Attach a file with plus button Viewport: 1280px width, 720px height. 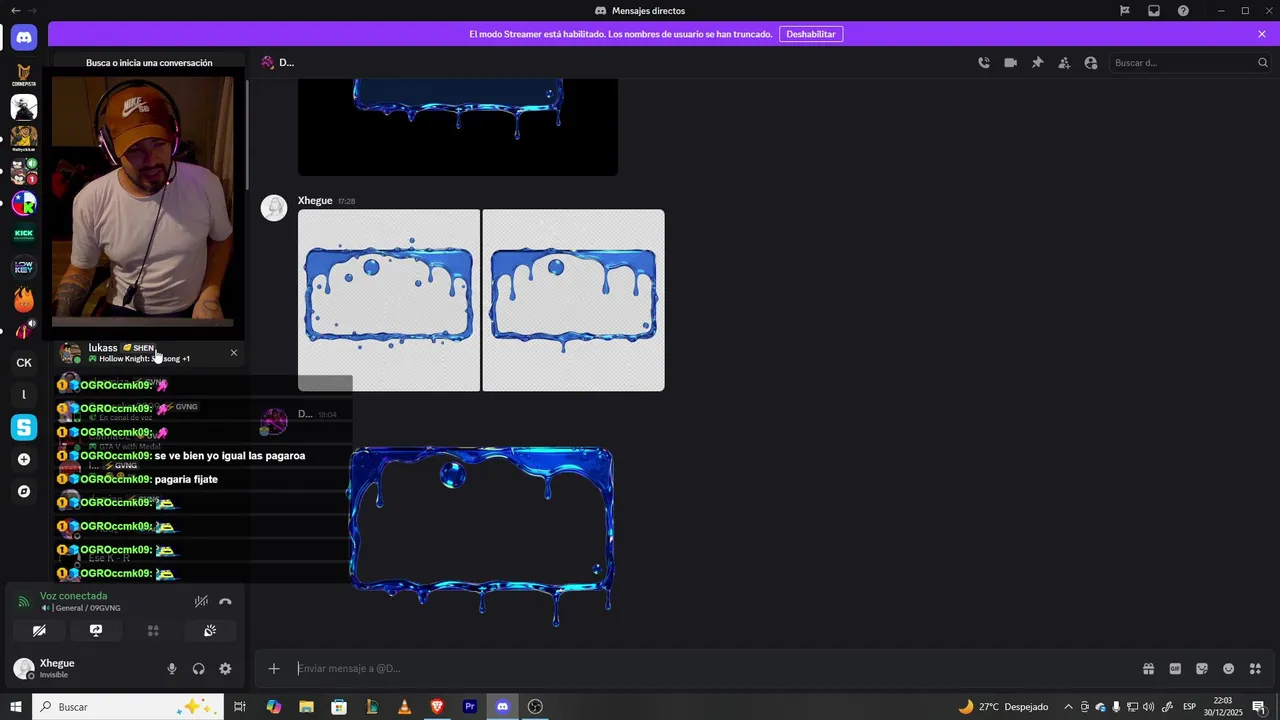(x=274, y=668)
